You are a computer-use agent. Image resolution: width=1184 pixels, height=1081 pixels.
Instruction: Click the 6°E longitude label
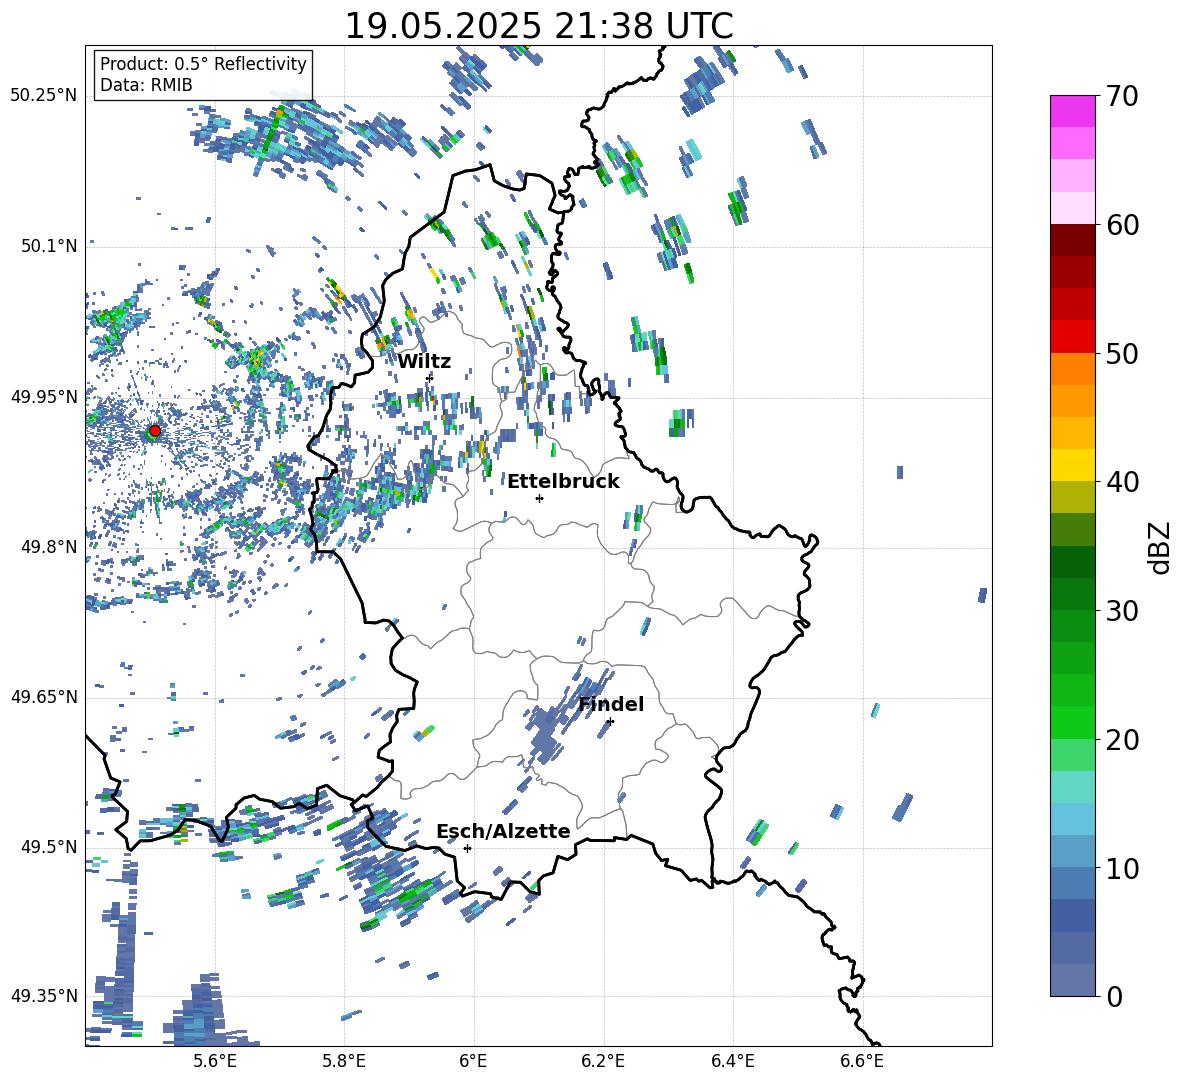[473, 1061]
